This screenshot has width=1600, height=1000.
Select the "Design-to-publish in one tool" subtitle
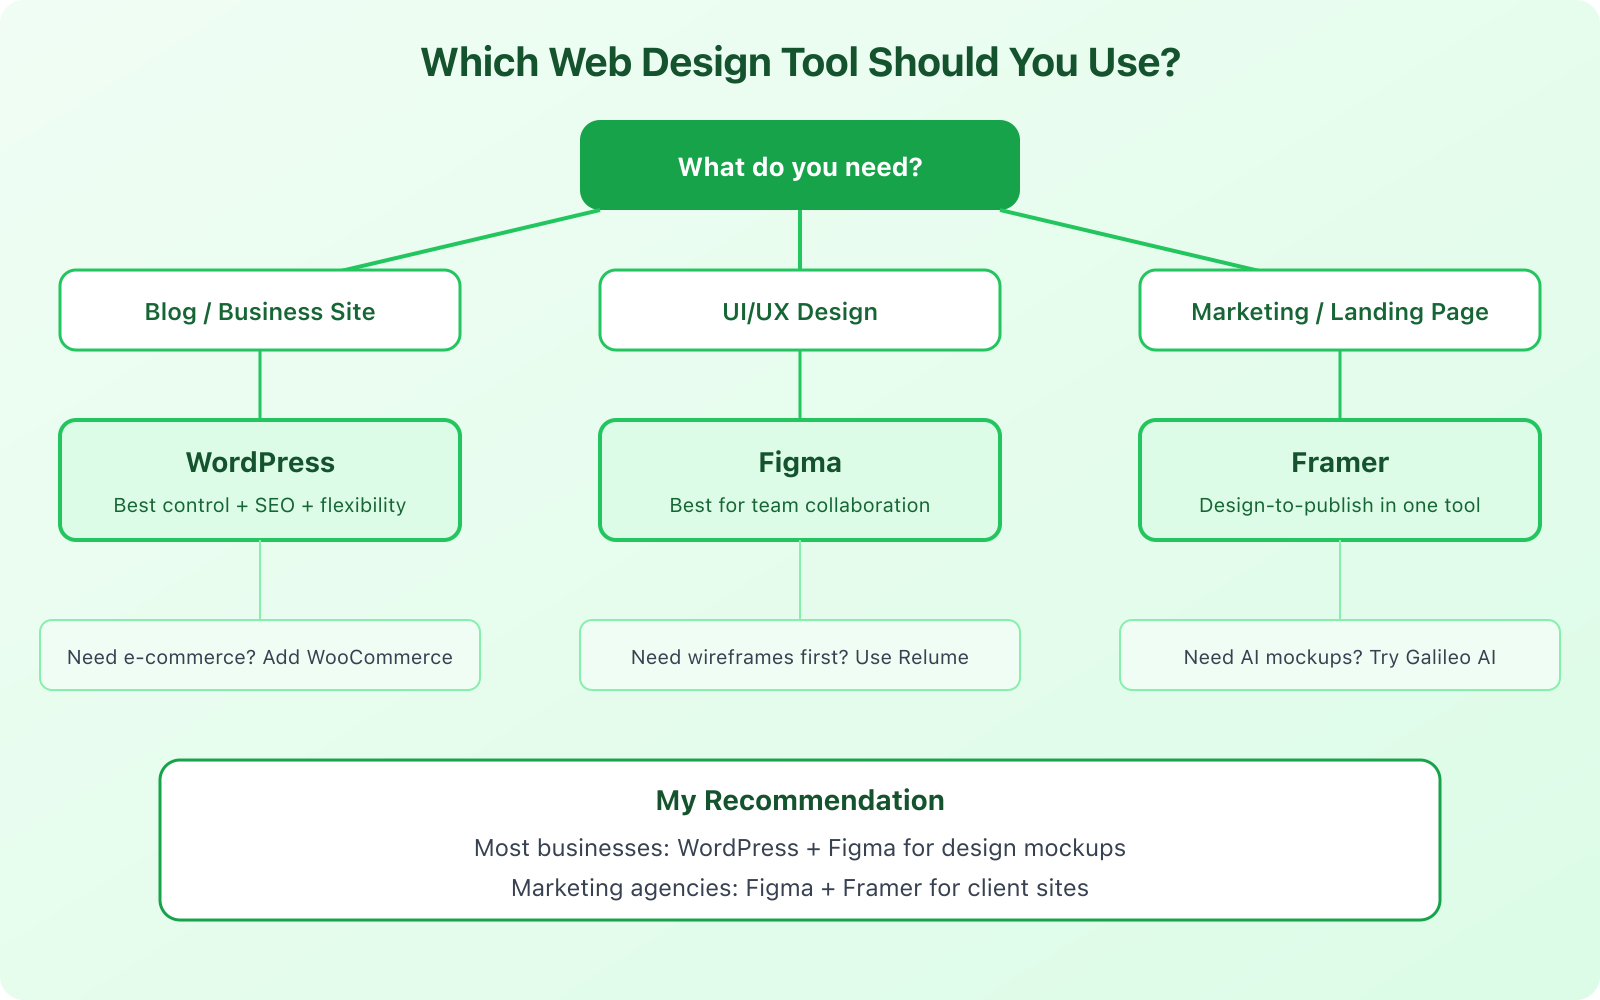(x=1339, y=505)
